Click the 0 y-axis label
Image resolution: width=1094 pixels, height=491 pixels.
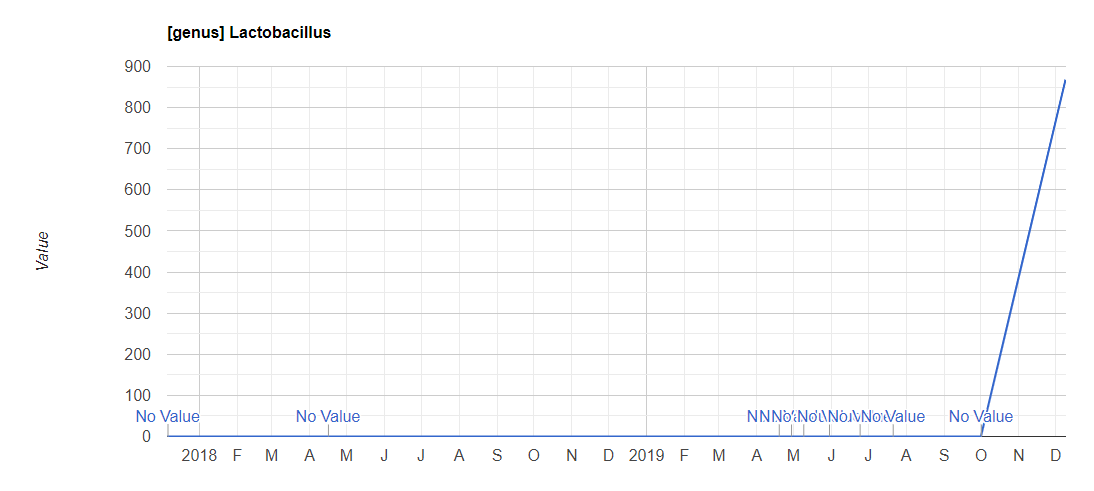[x=146, y=437]
